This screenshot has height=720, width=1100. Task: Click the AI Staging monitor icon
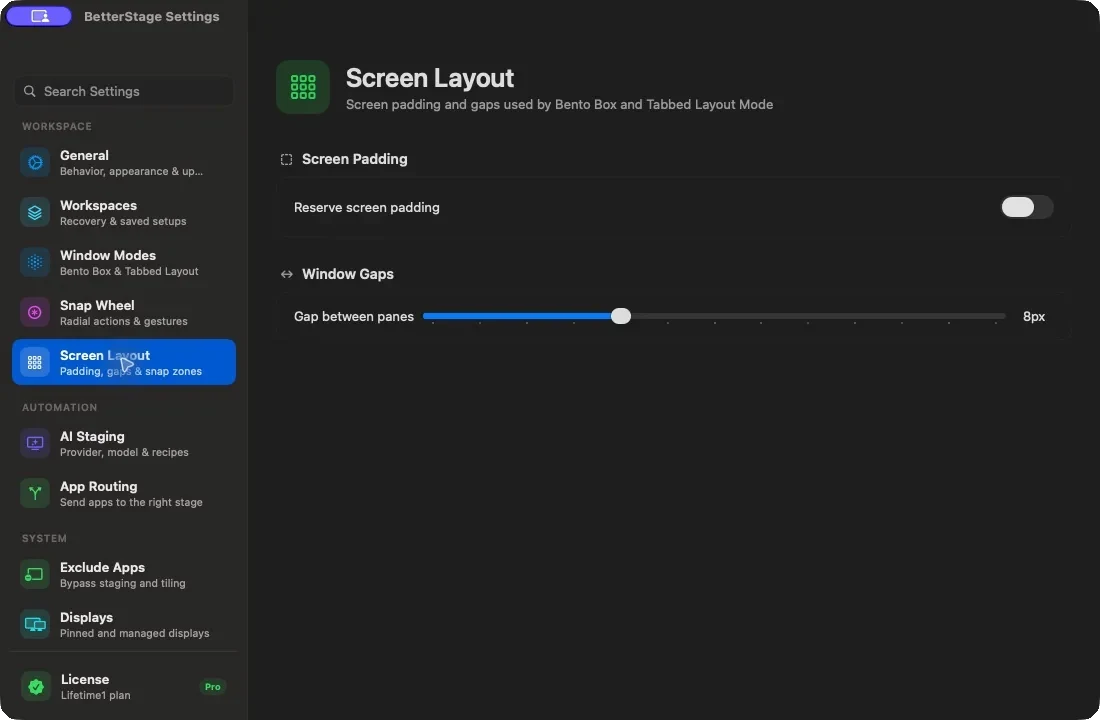tap(34, 444)
